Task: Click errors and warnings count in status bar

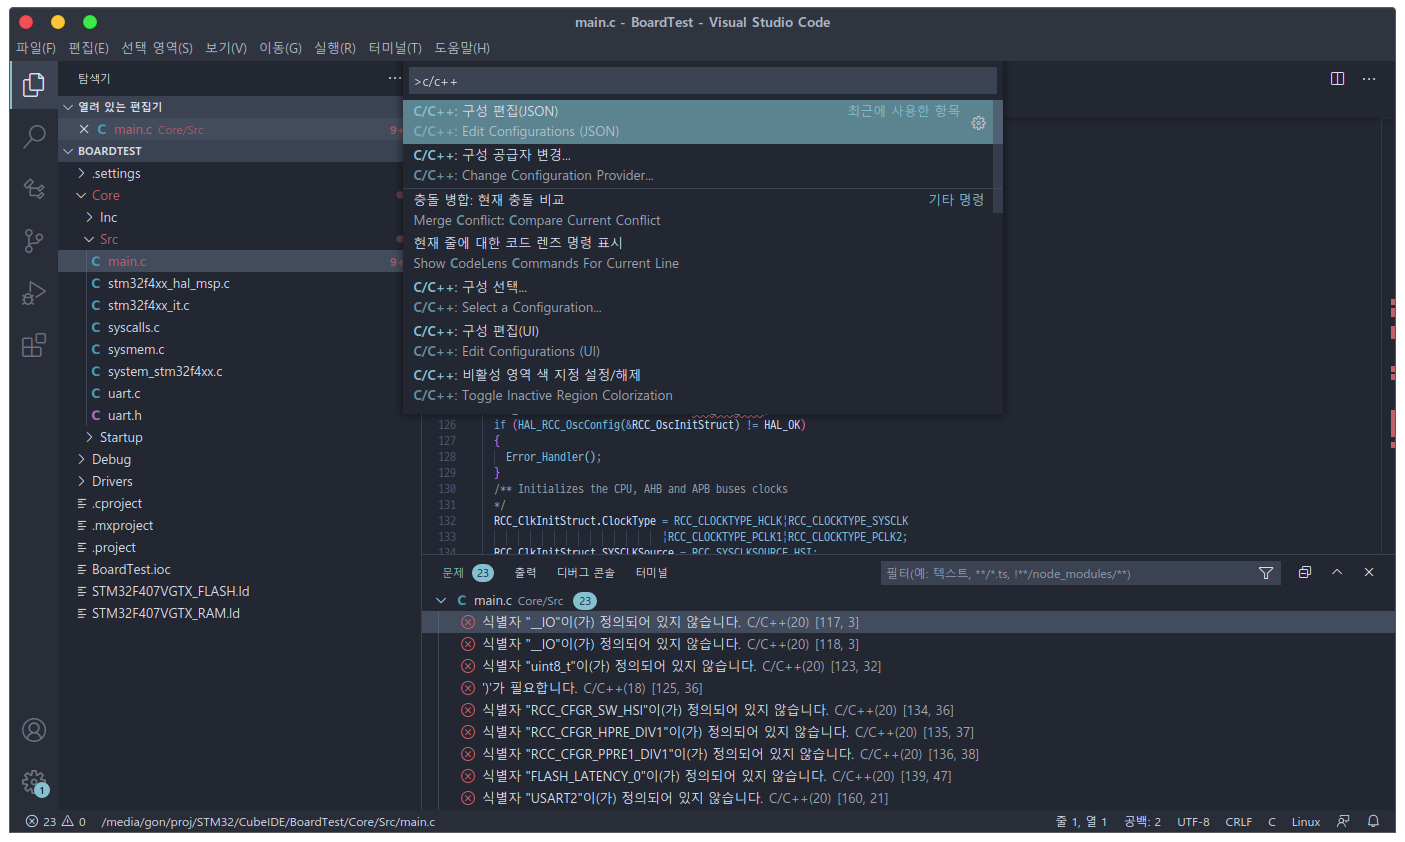Action: point(56,821)
